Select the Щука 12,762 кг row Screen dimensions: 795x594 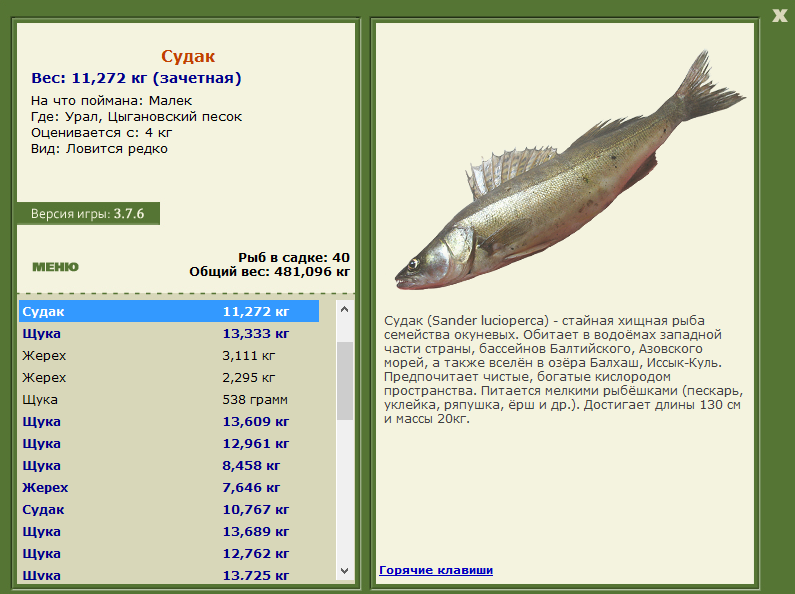(x=169, y=553)
